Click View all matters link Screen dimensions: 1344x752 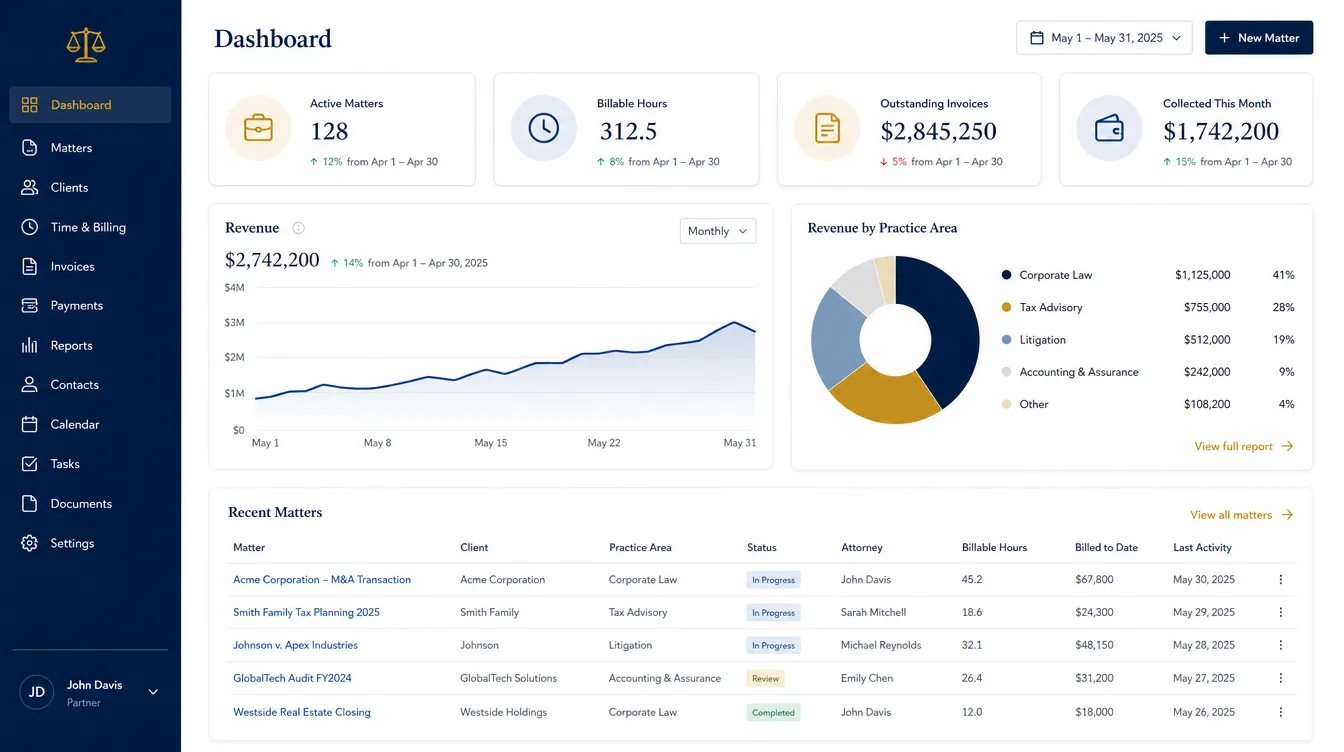click(1241, 515)
